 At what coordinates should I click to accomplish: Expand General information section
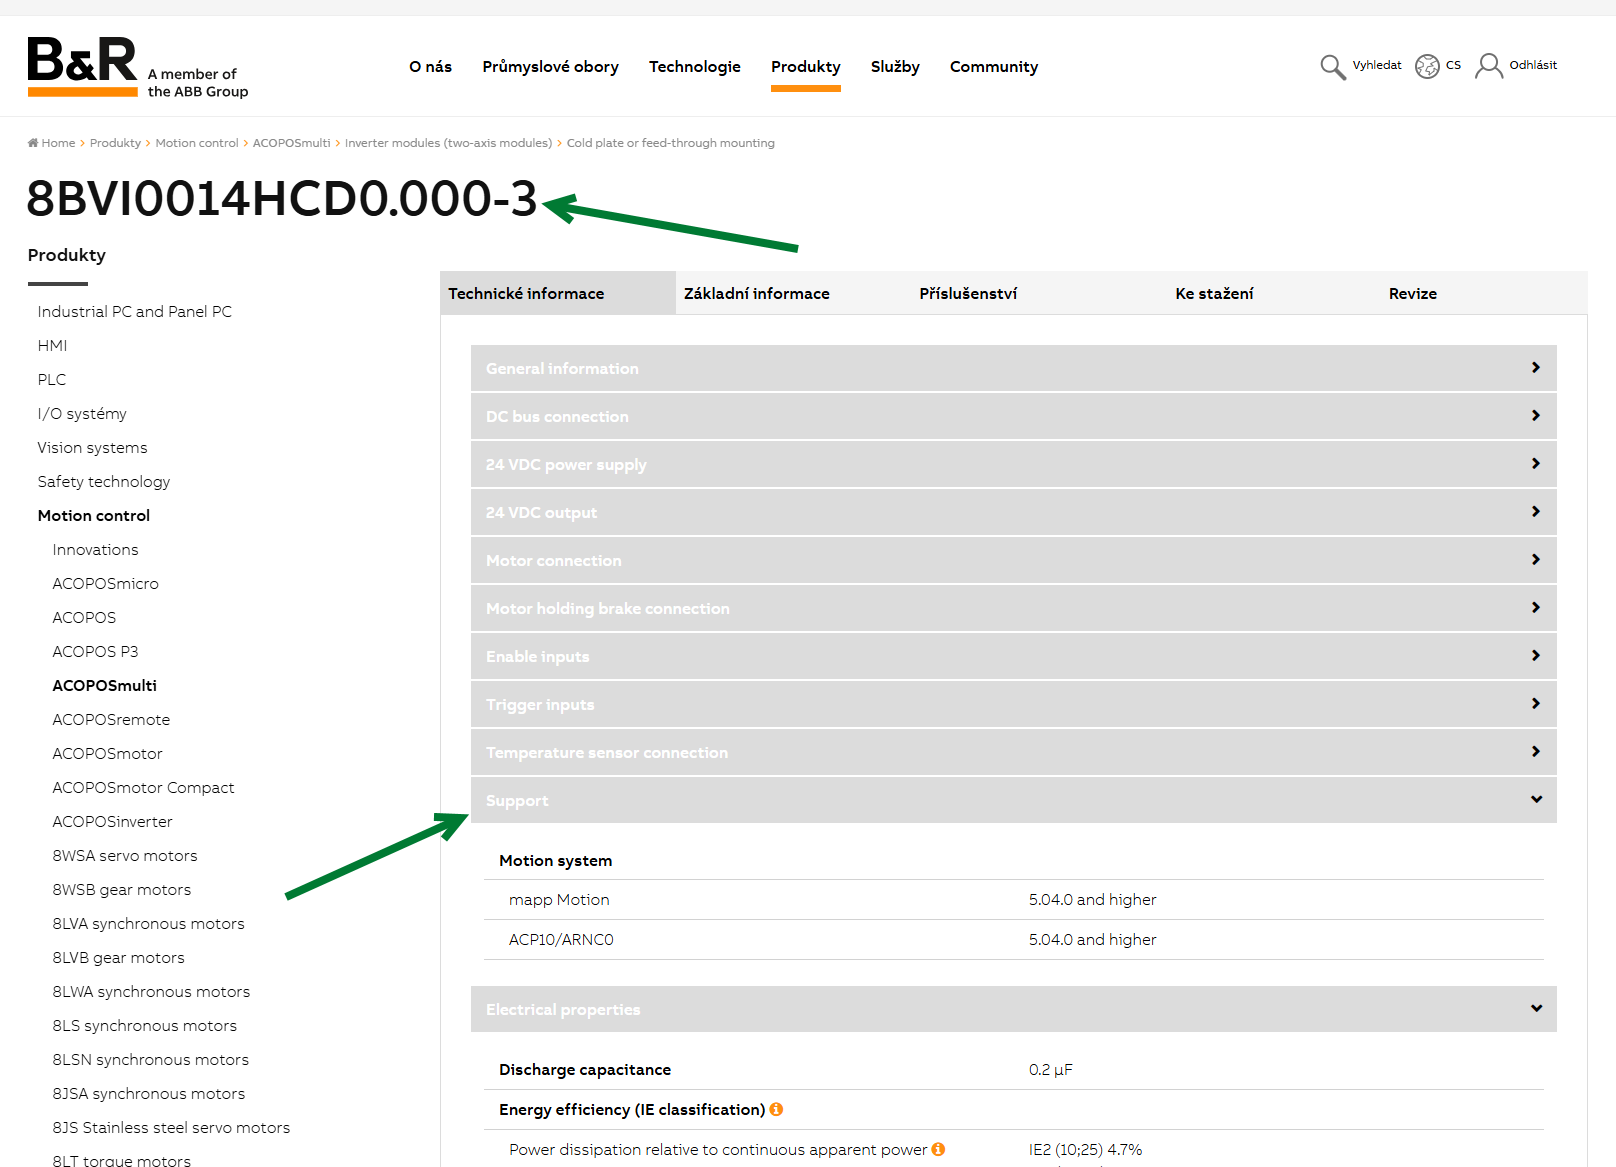(x=1013, y=368)
